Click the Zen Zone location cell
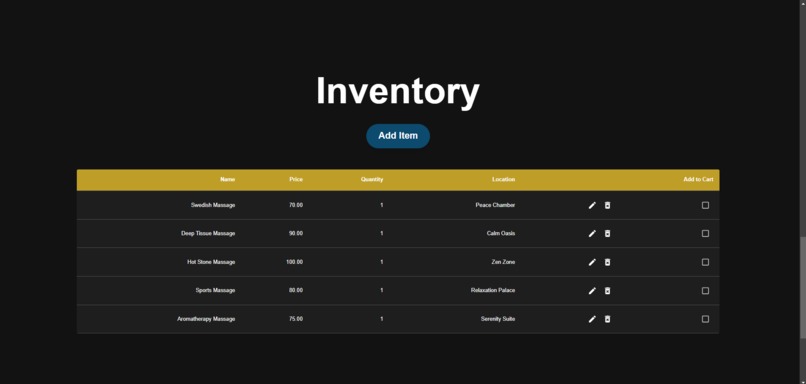 [x=503, y=262]
